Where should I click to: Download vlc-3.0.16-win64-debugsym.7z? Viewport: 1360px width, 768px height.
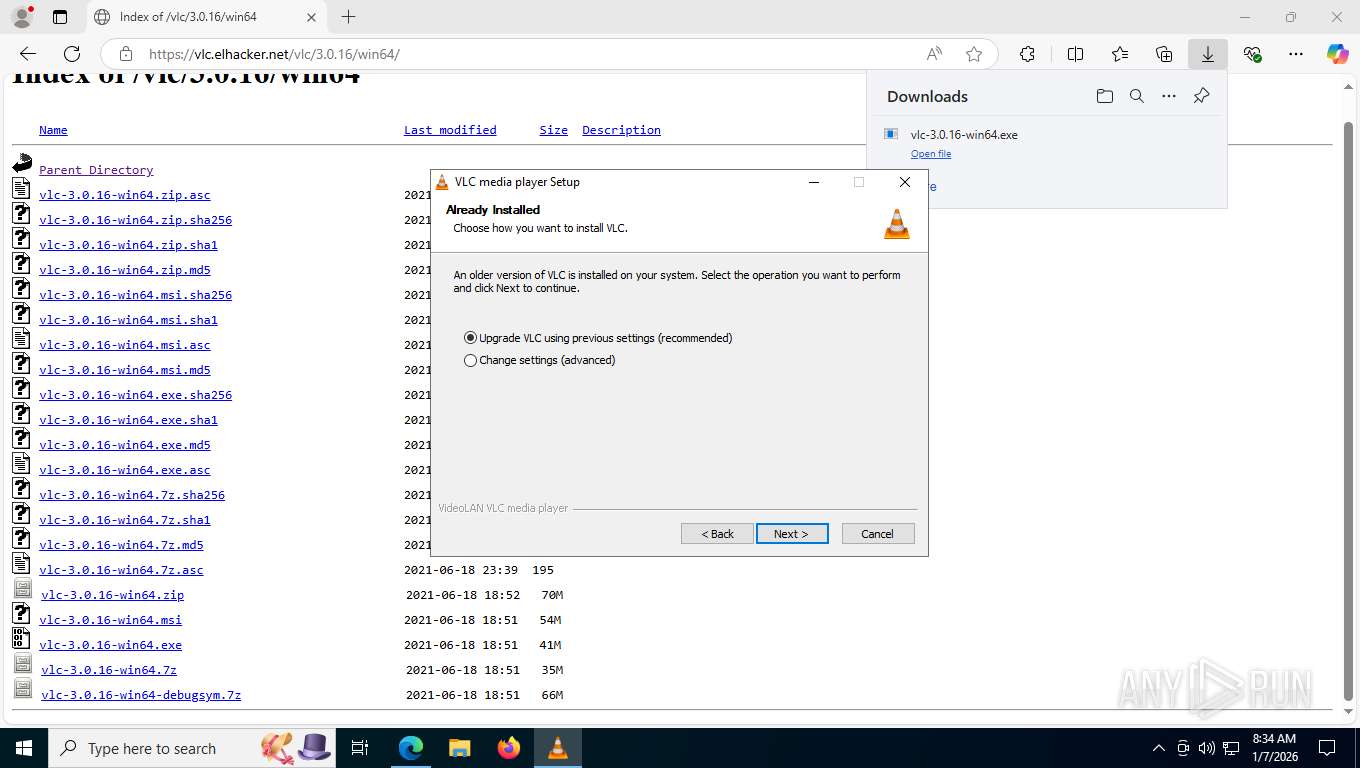pos(141,695)
